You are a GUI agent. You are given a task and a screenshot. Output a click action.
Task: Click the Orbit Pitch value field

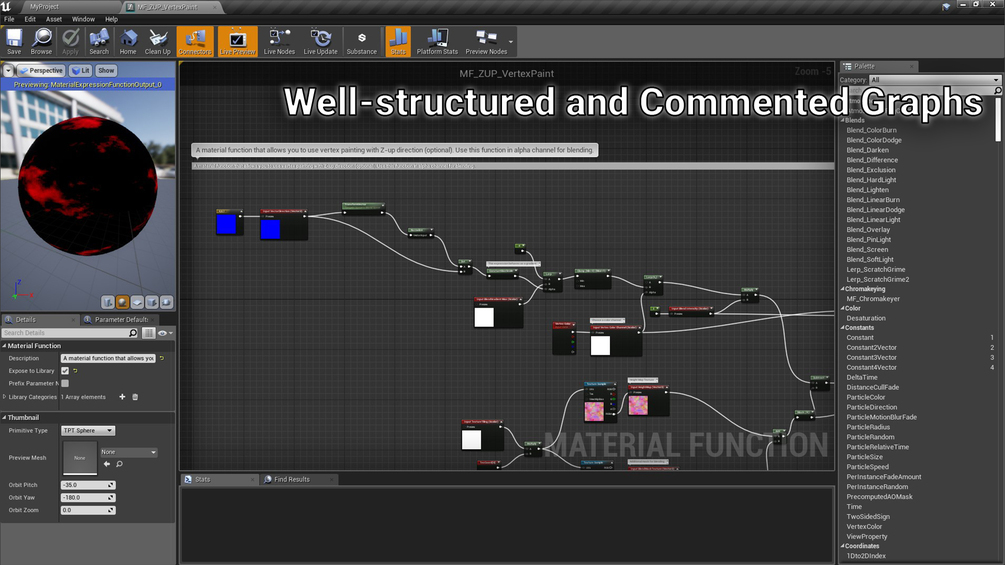point(88,485)
